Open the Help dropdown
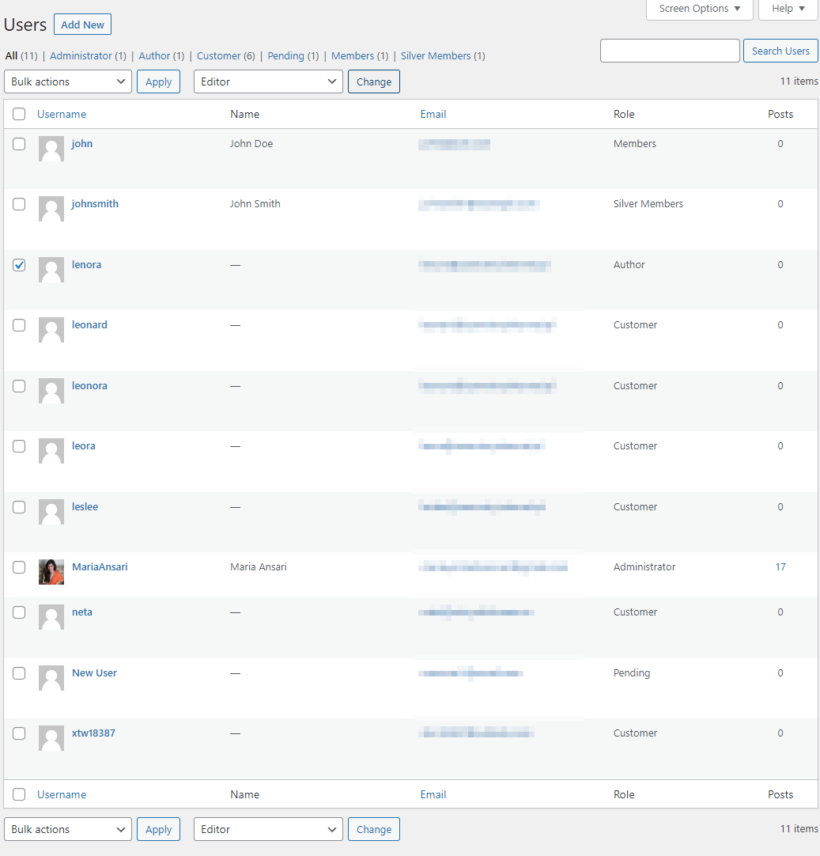 [787, 8]
